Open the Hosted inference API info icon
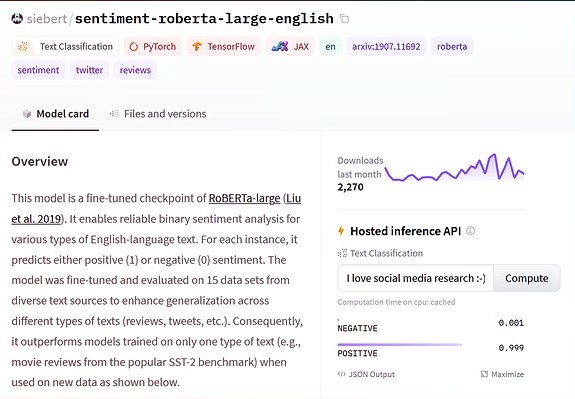Viewport: 575px width, 399px height. tap(470, 231)
